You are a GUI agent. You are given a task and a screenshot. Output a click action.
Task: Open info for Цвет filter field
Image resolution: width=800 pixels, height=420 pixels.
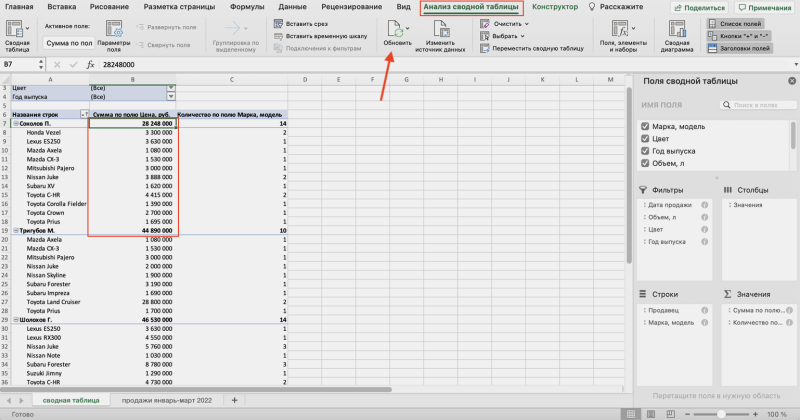click(705, 229)
